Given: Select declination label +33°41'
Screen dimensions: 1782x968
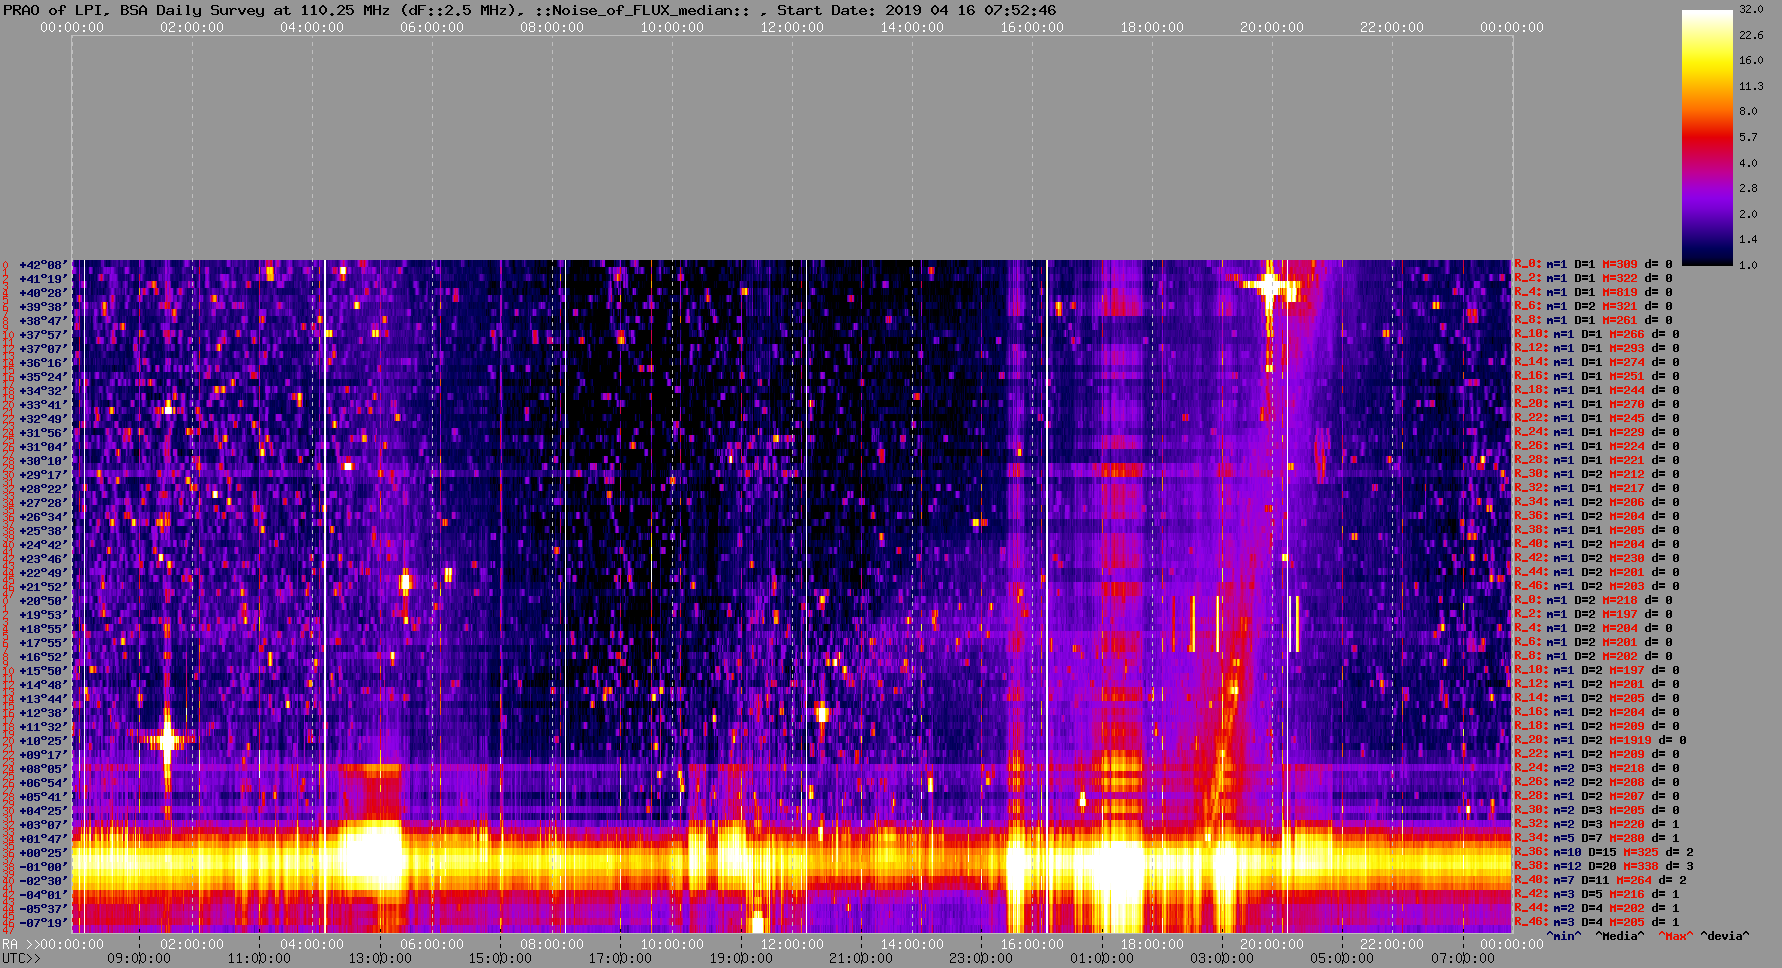Looking at the screenshot, I should tap(43, 405).
